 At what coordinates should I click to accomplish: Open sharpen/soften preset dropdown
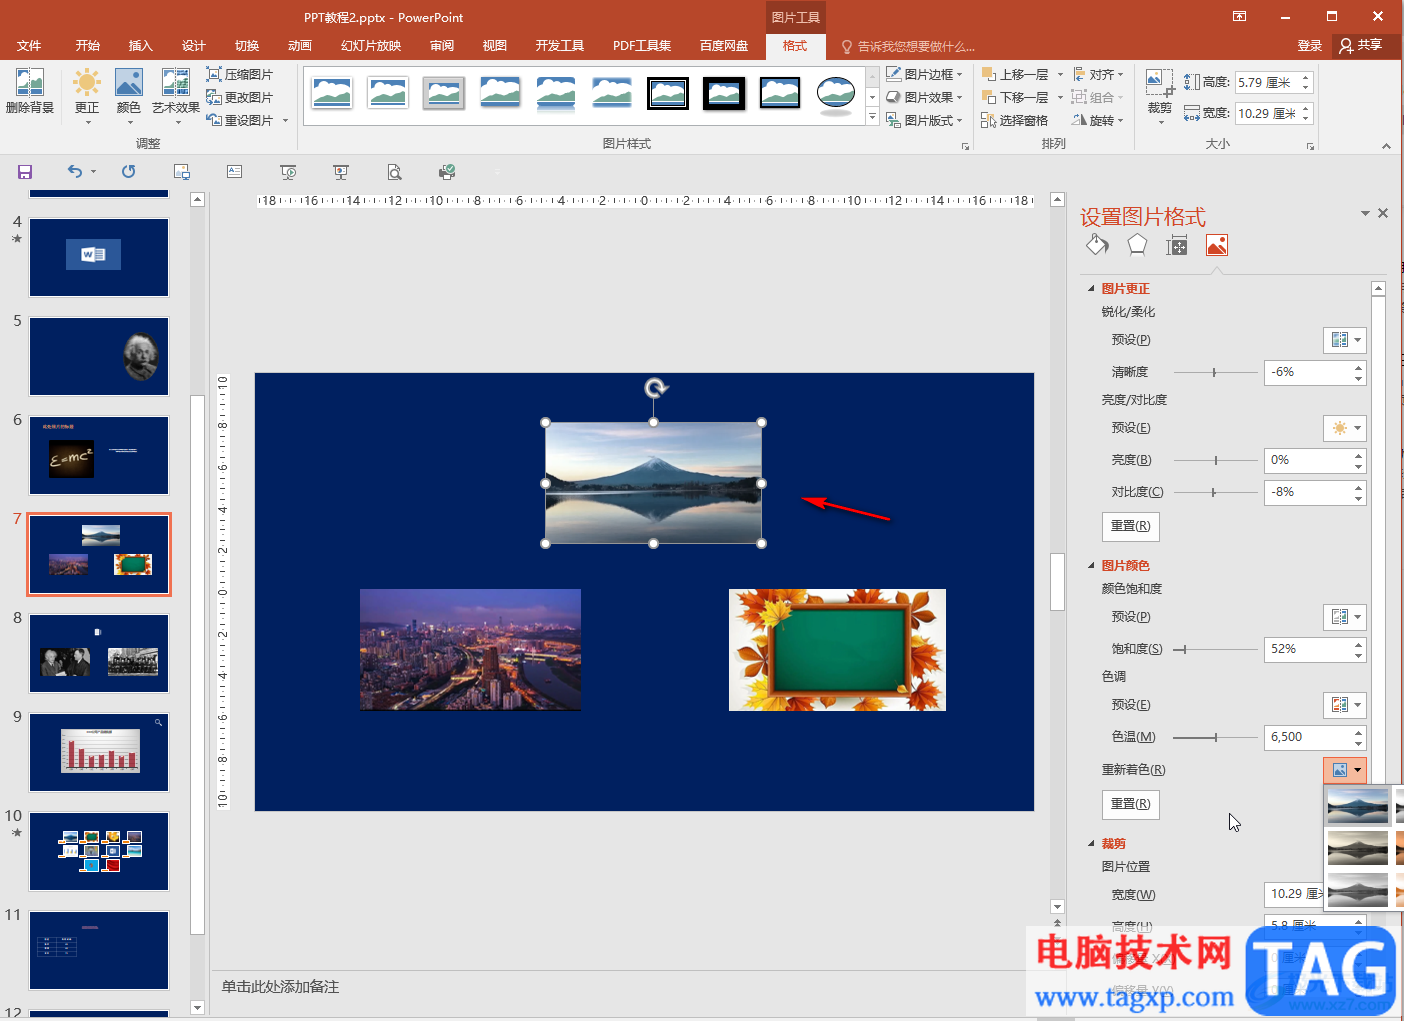(x=1344, y=340)
